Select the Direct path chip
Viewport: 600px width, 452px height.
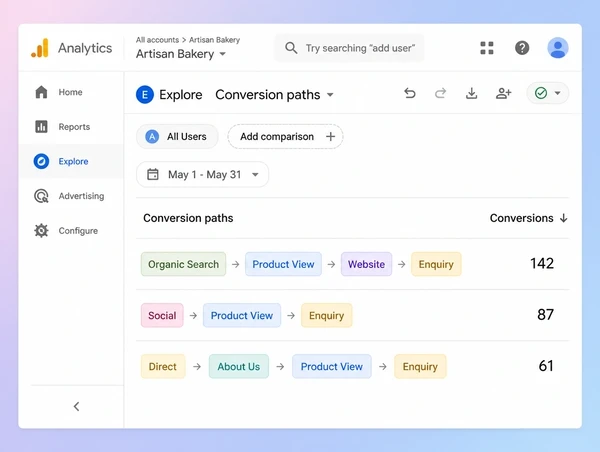coord(163,366)
